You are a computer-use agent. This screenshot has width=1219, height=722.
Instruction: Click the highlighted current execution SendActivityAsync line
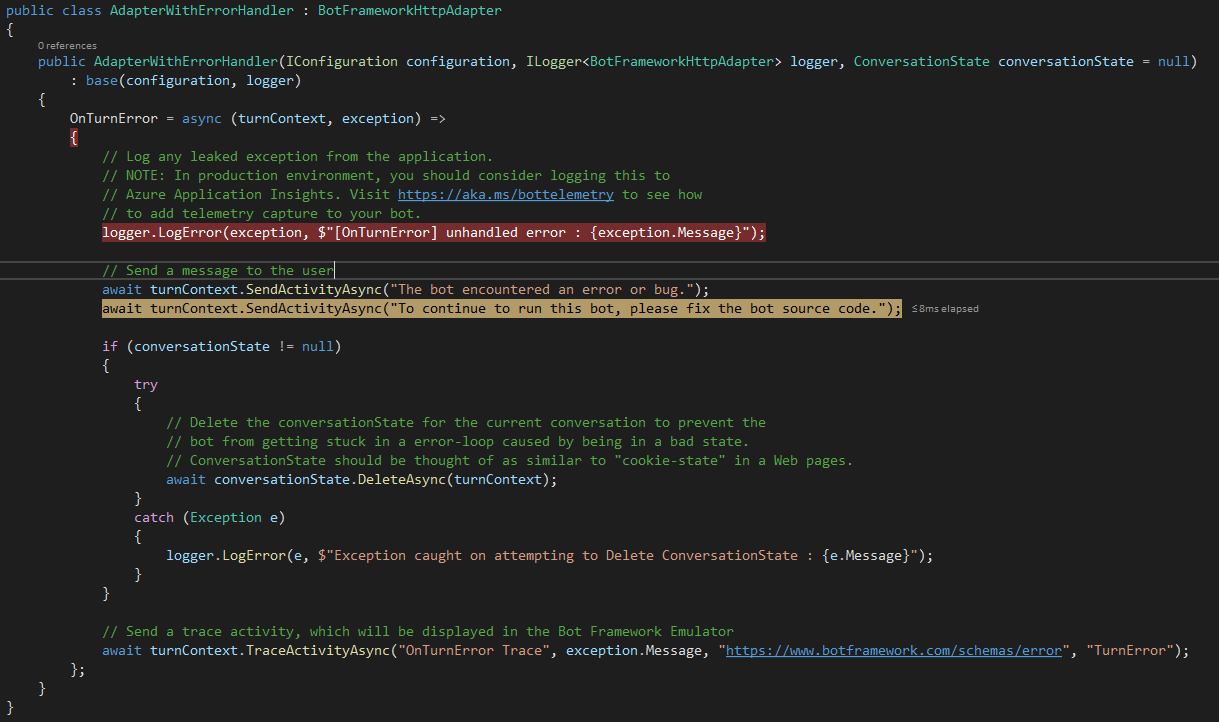tap(502, 308)
